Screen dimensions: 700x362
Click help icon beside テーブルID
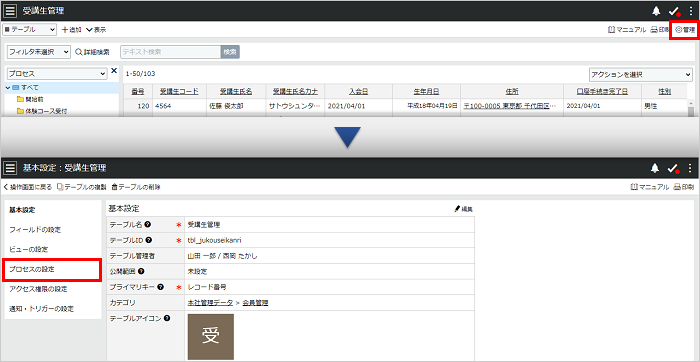149,240
